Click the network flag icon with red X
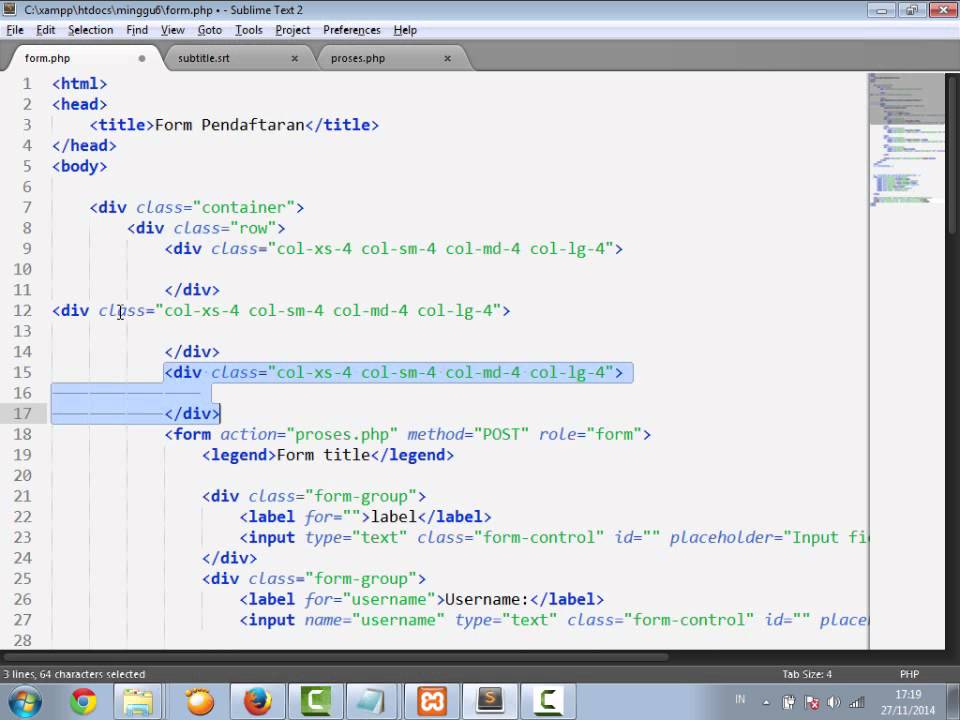The image size is (960, 720). click(x=811, y=702)
